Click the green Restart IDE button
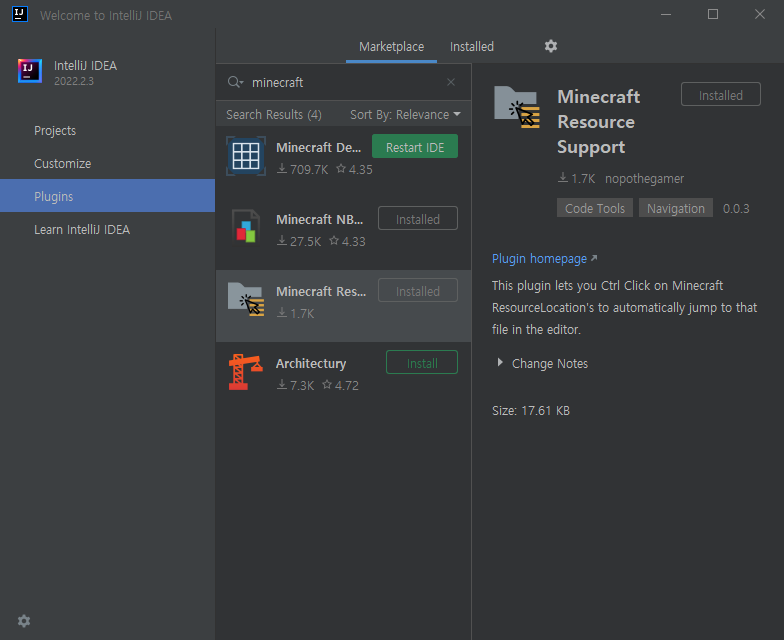784x640 pixels. 414,146
